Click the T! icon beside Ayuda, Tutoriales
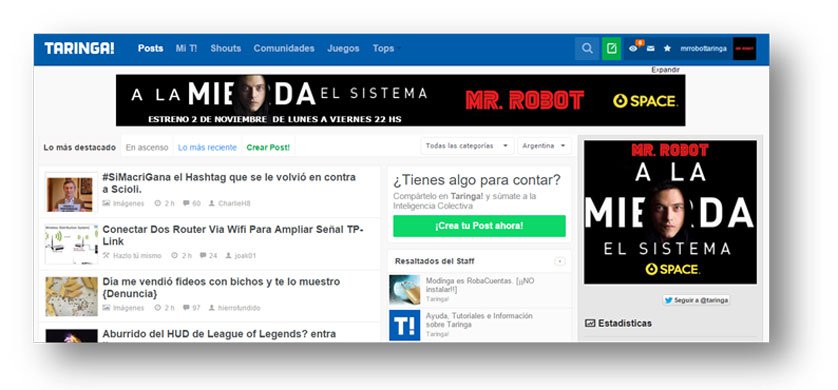The image size is (838, 390). click(405, 325)
